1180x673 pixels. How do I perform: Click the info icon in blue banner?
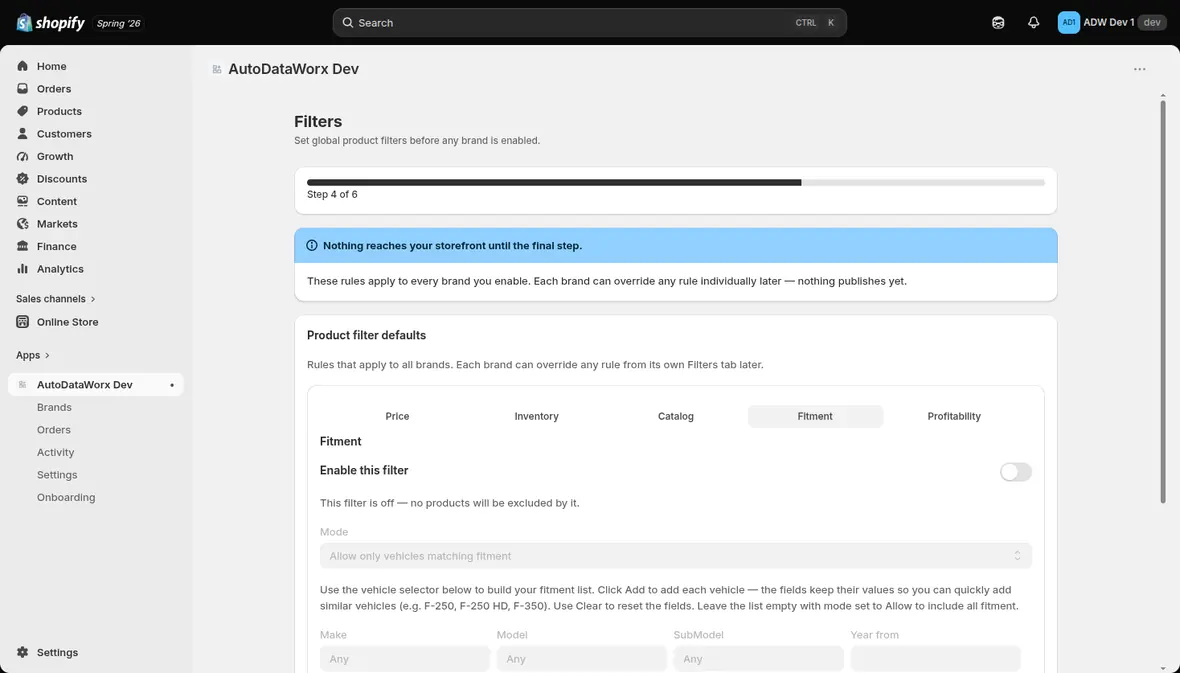[312, 245]
